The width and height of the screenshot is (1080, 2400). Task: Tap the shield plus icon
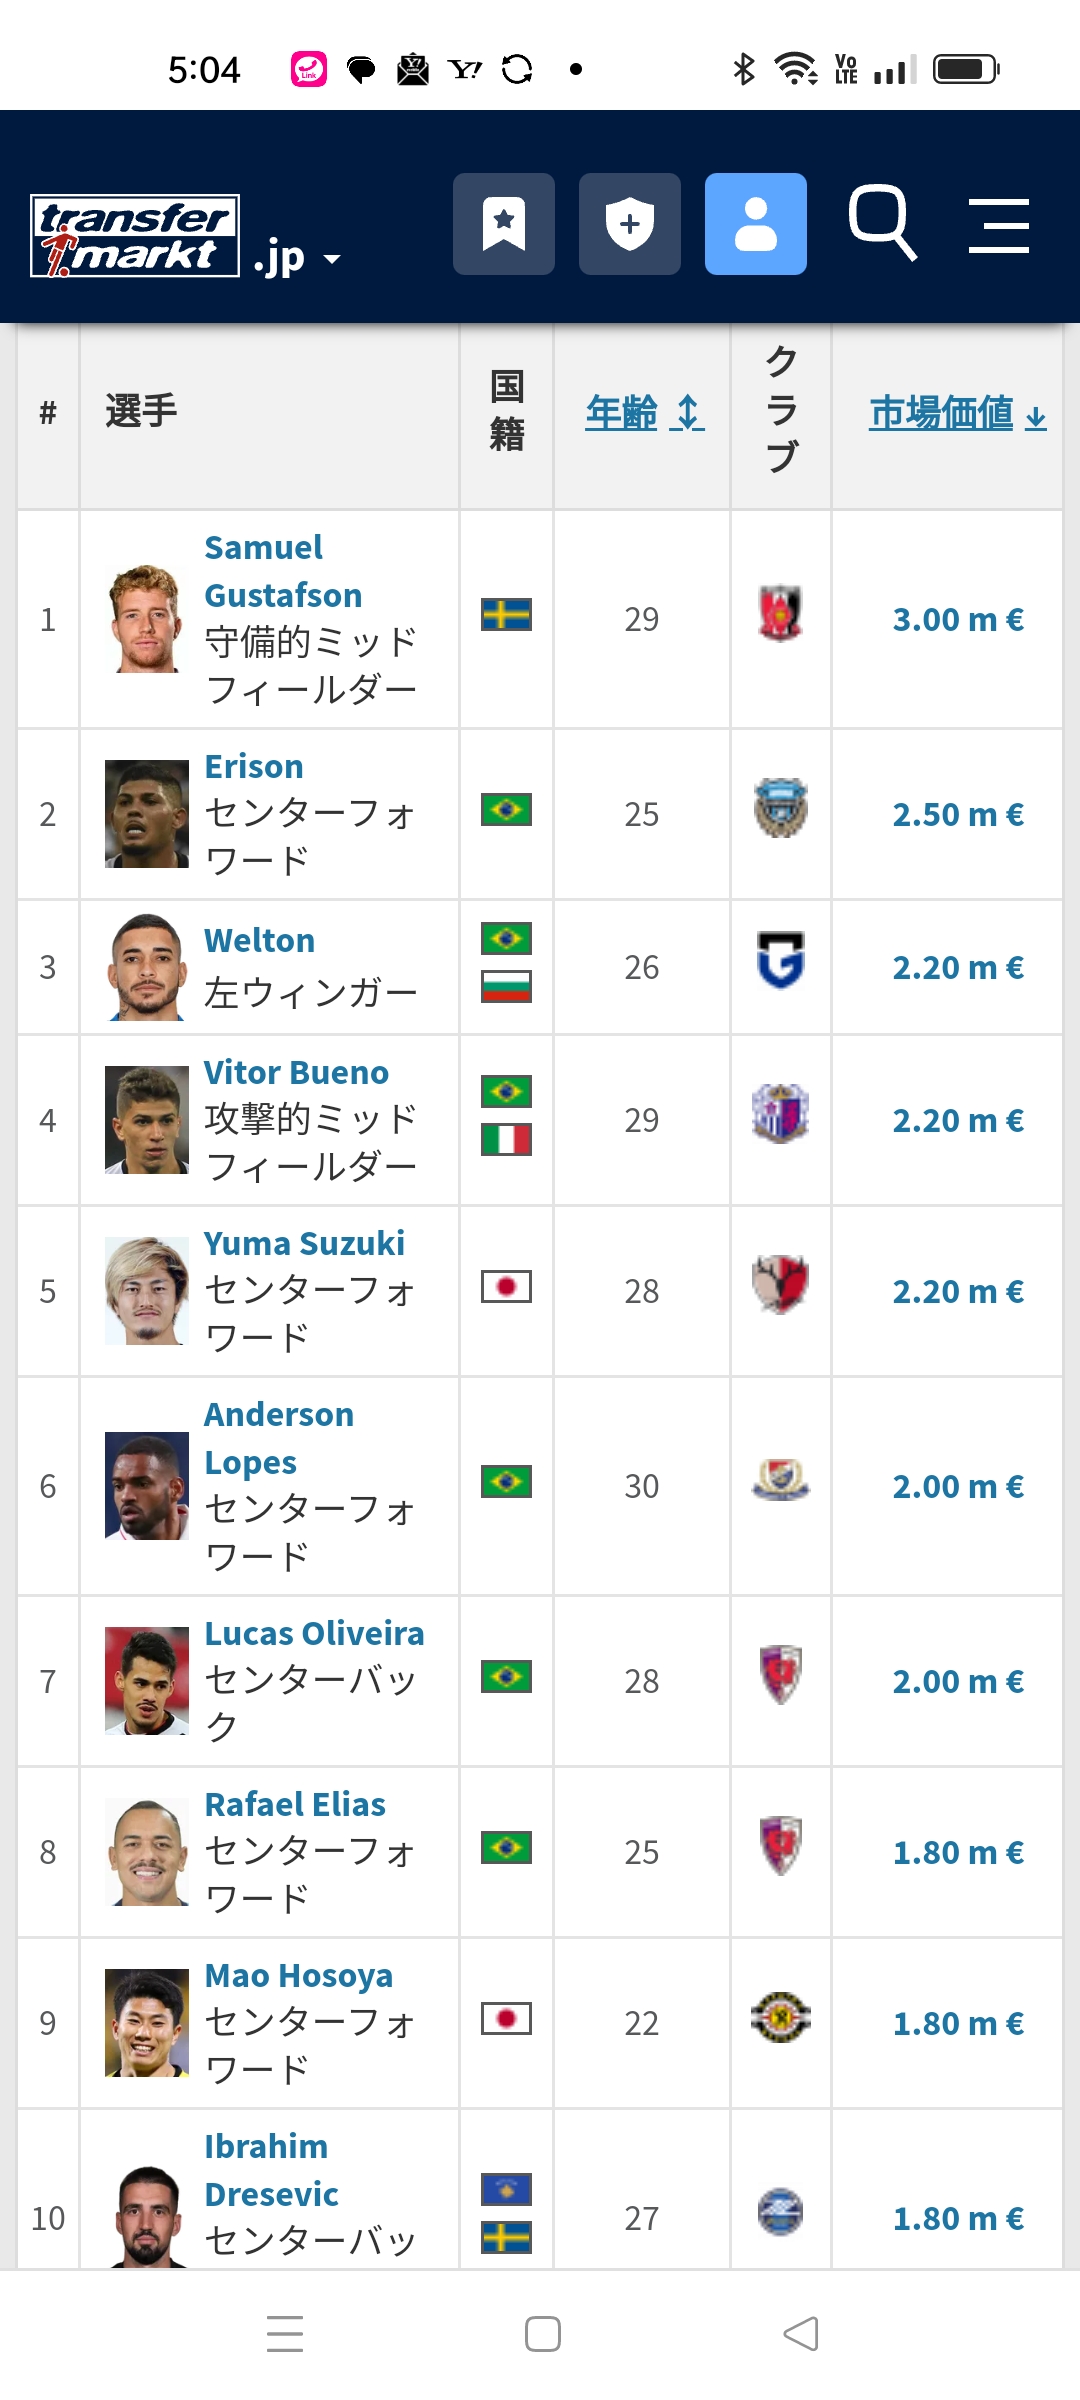tap(630, 224)
